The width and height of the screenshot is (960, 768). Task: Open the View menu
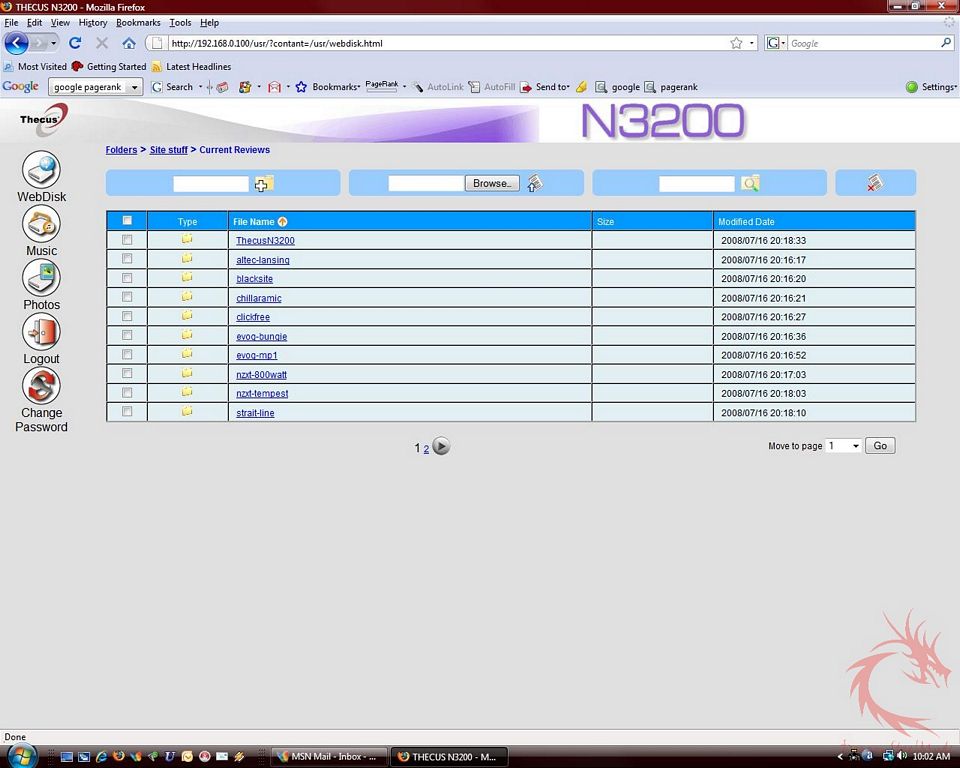(60, 23)
